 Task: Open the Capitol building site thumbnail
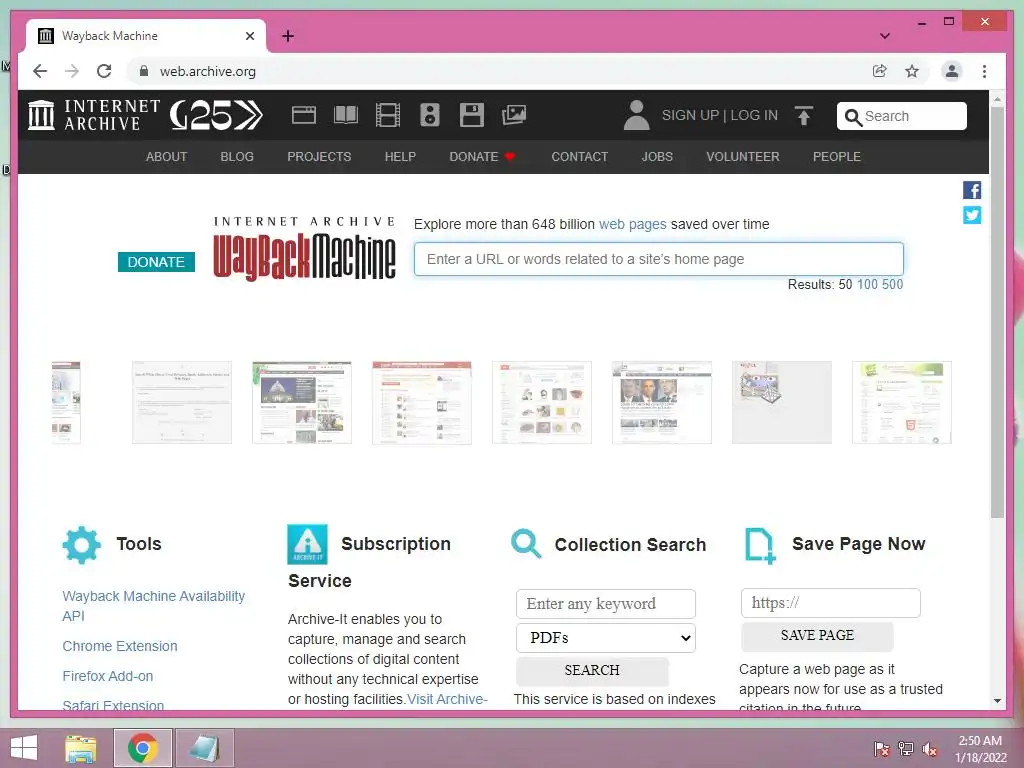(x=302, y=402)
